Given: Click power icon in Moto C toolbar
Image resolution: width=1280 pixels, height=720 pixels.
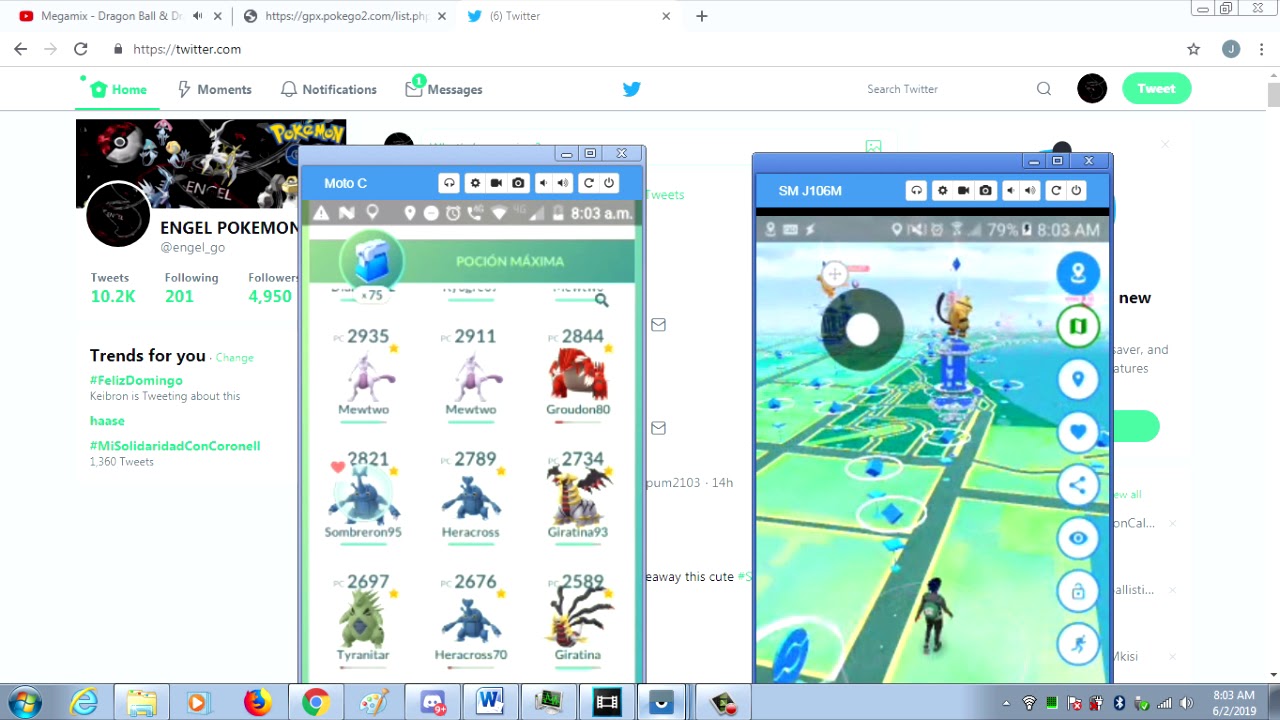Looking at the screenshot, I should coord(609,183).
